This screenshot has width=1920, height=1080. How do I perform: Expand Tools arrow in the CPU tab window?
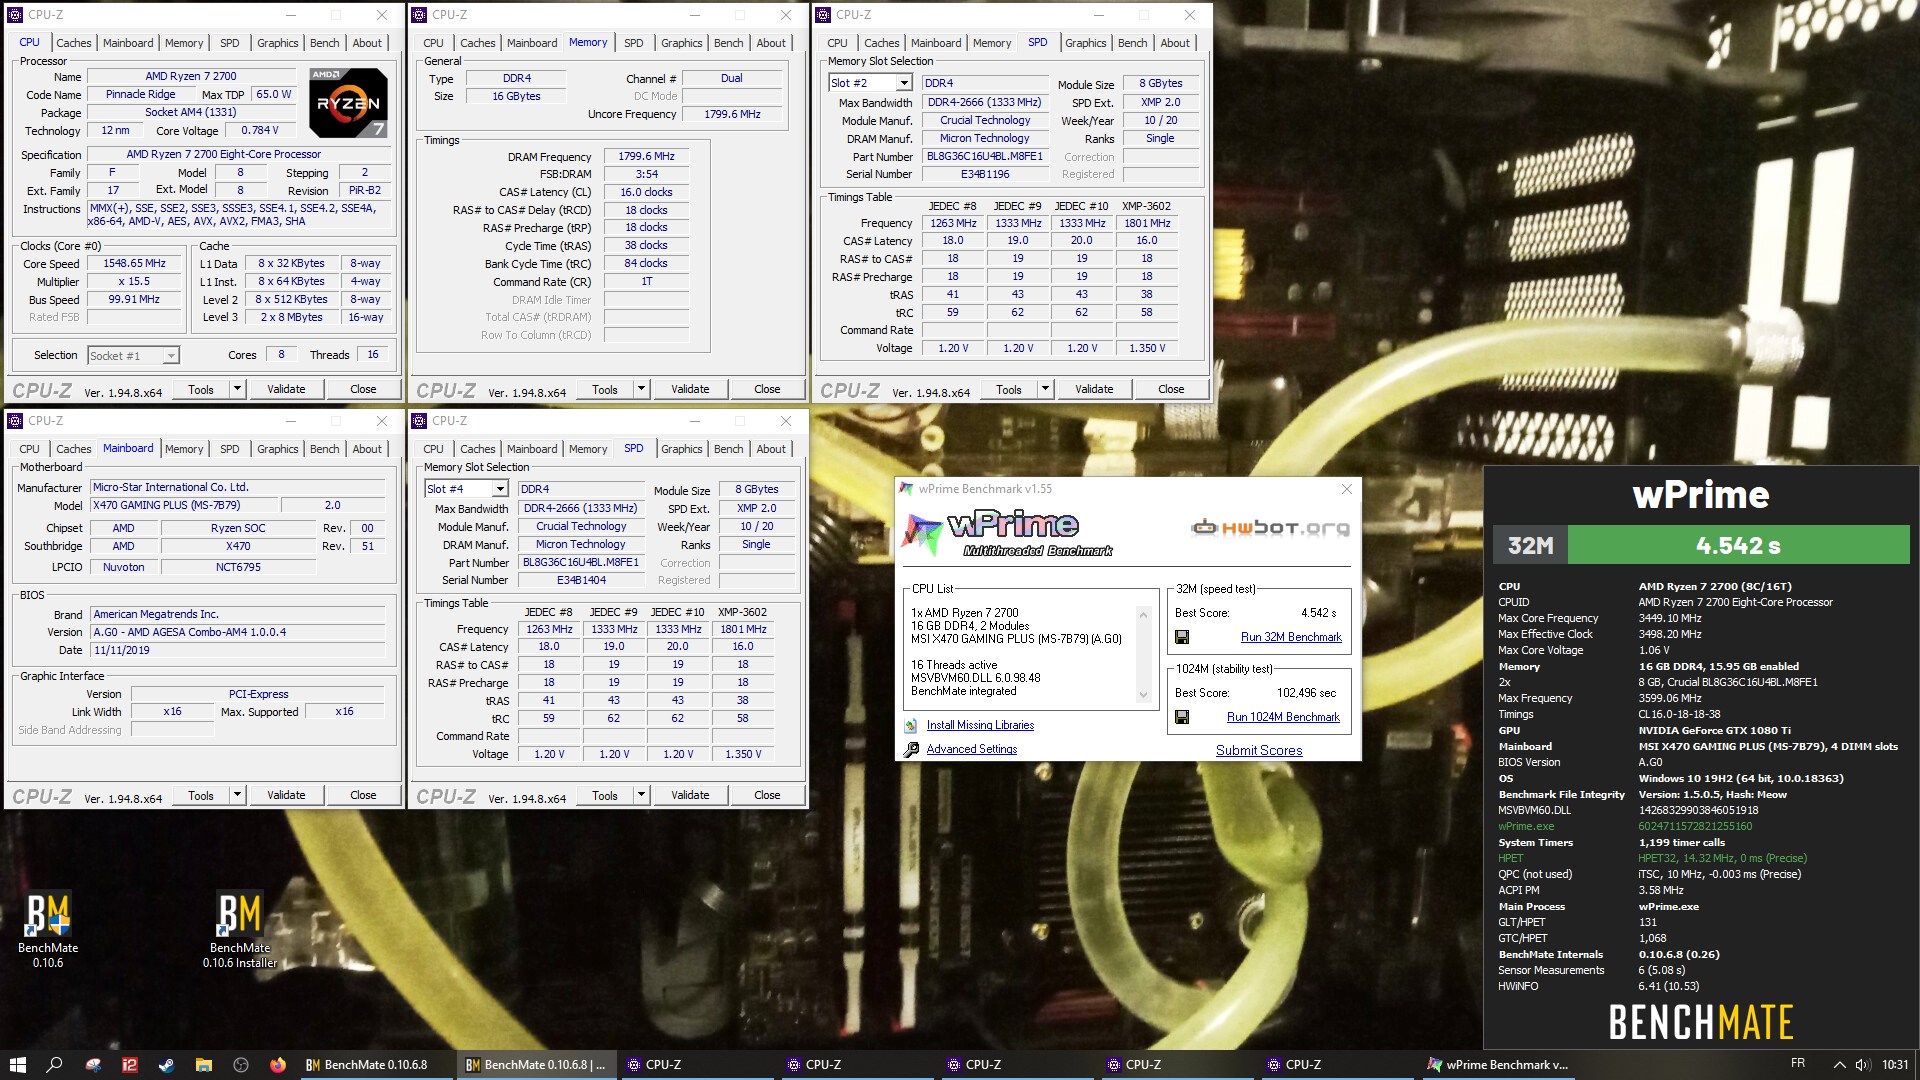tap(237, 389)
